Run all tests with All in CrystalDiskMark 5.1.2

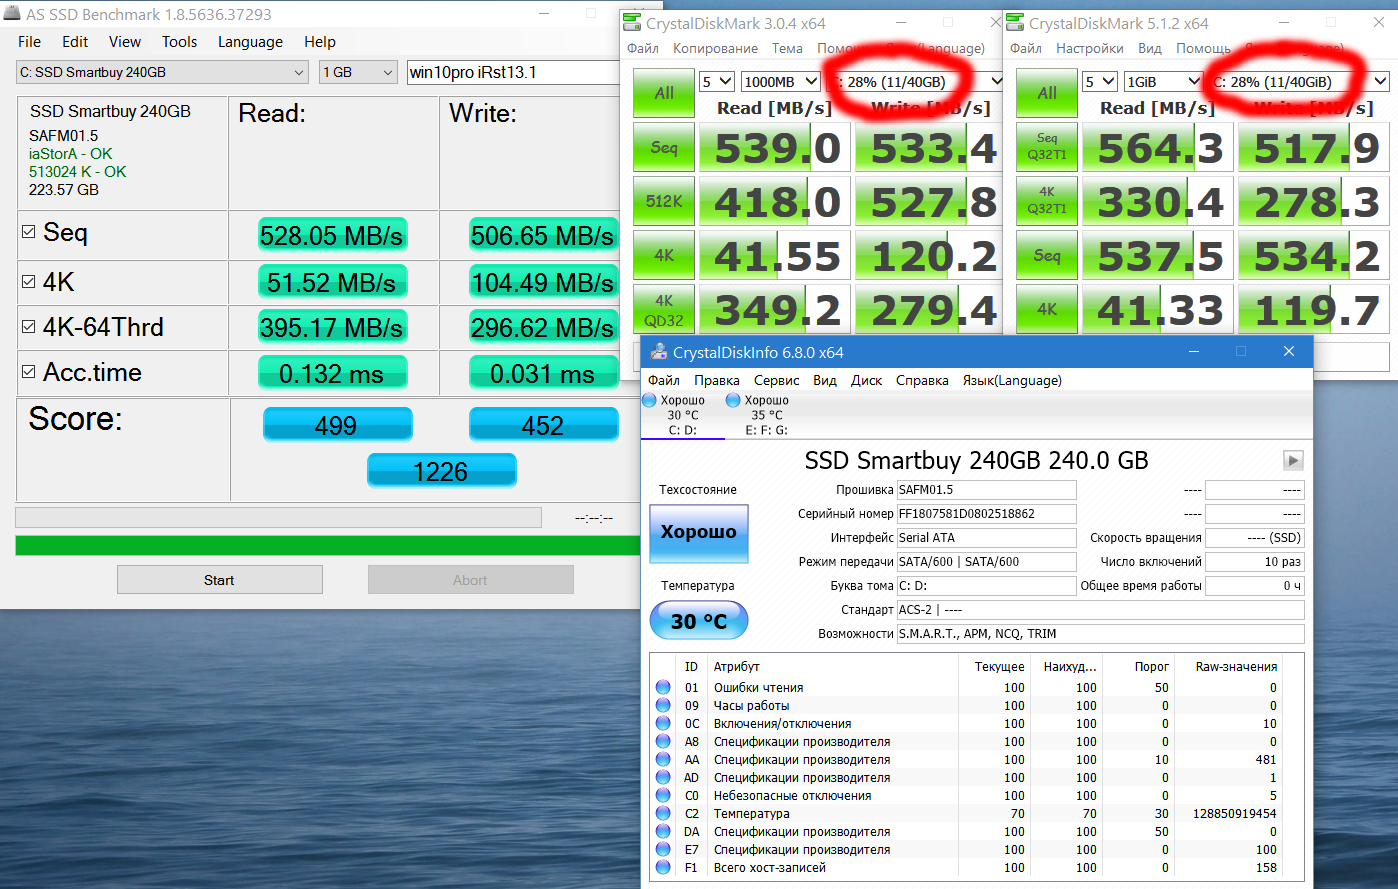coord(1047,93)
